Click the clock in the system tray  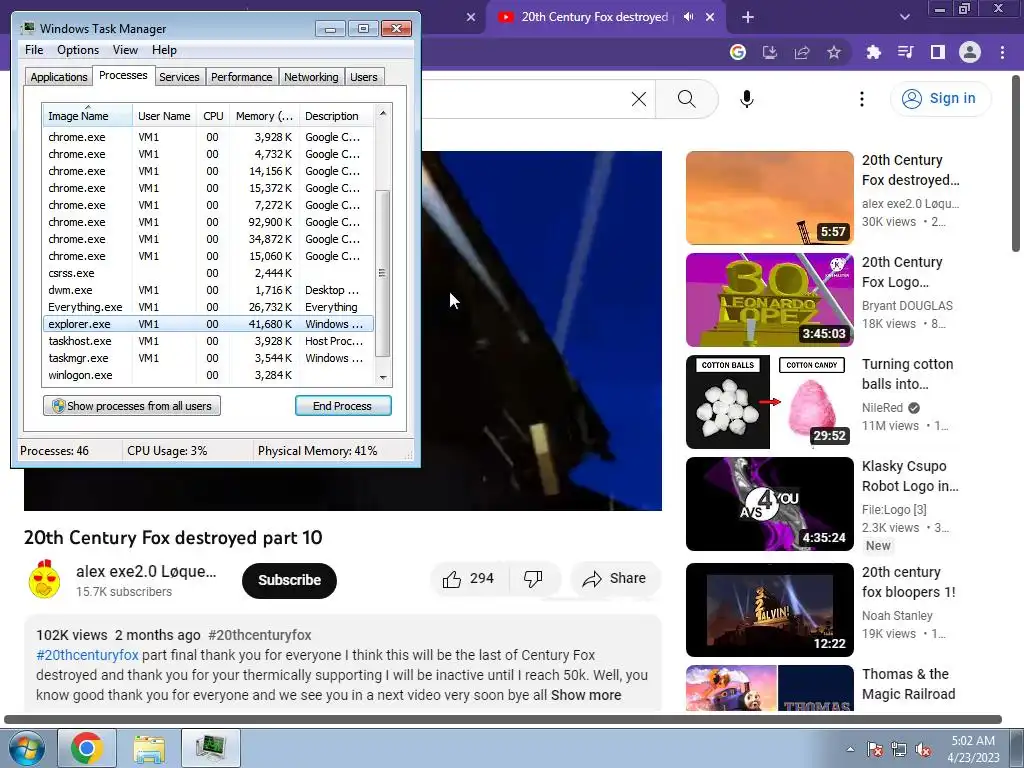pyautogui.click(x=973, y=749)
